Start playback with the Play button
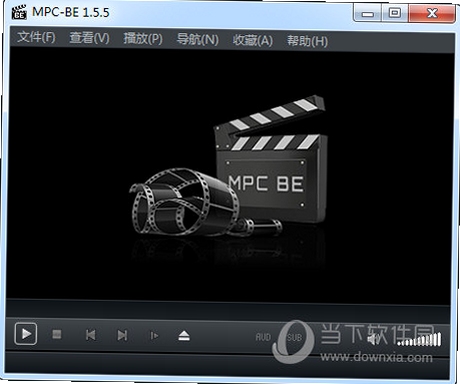This screenshot has height=384, width=460. click(26, 334)
